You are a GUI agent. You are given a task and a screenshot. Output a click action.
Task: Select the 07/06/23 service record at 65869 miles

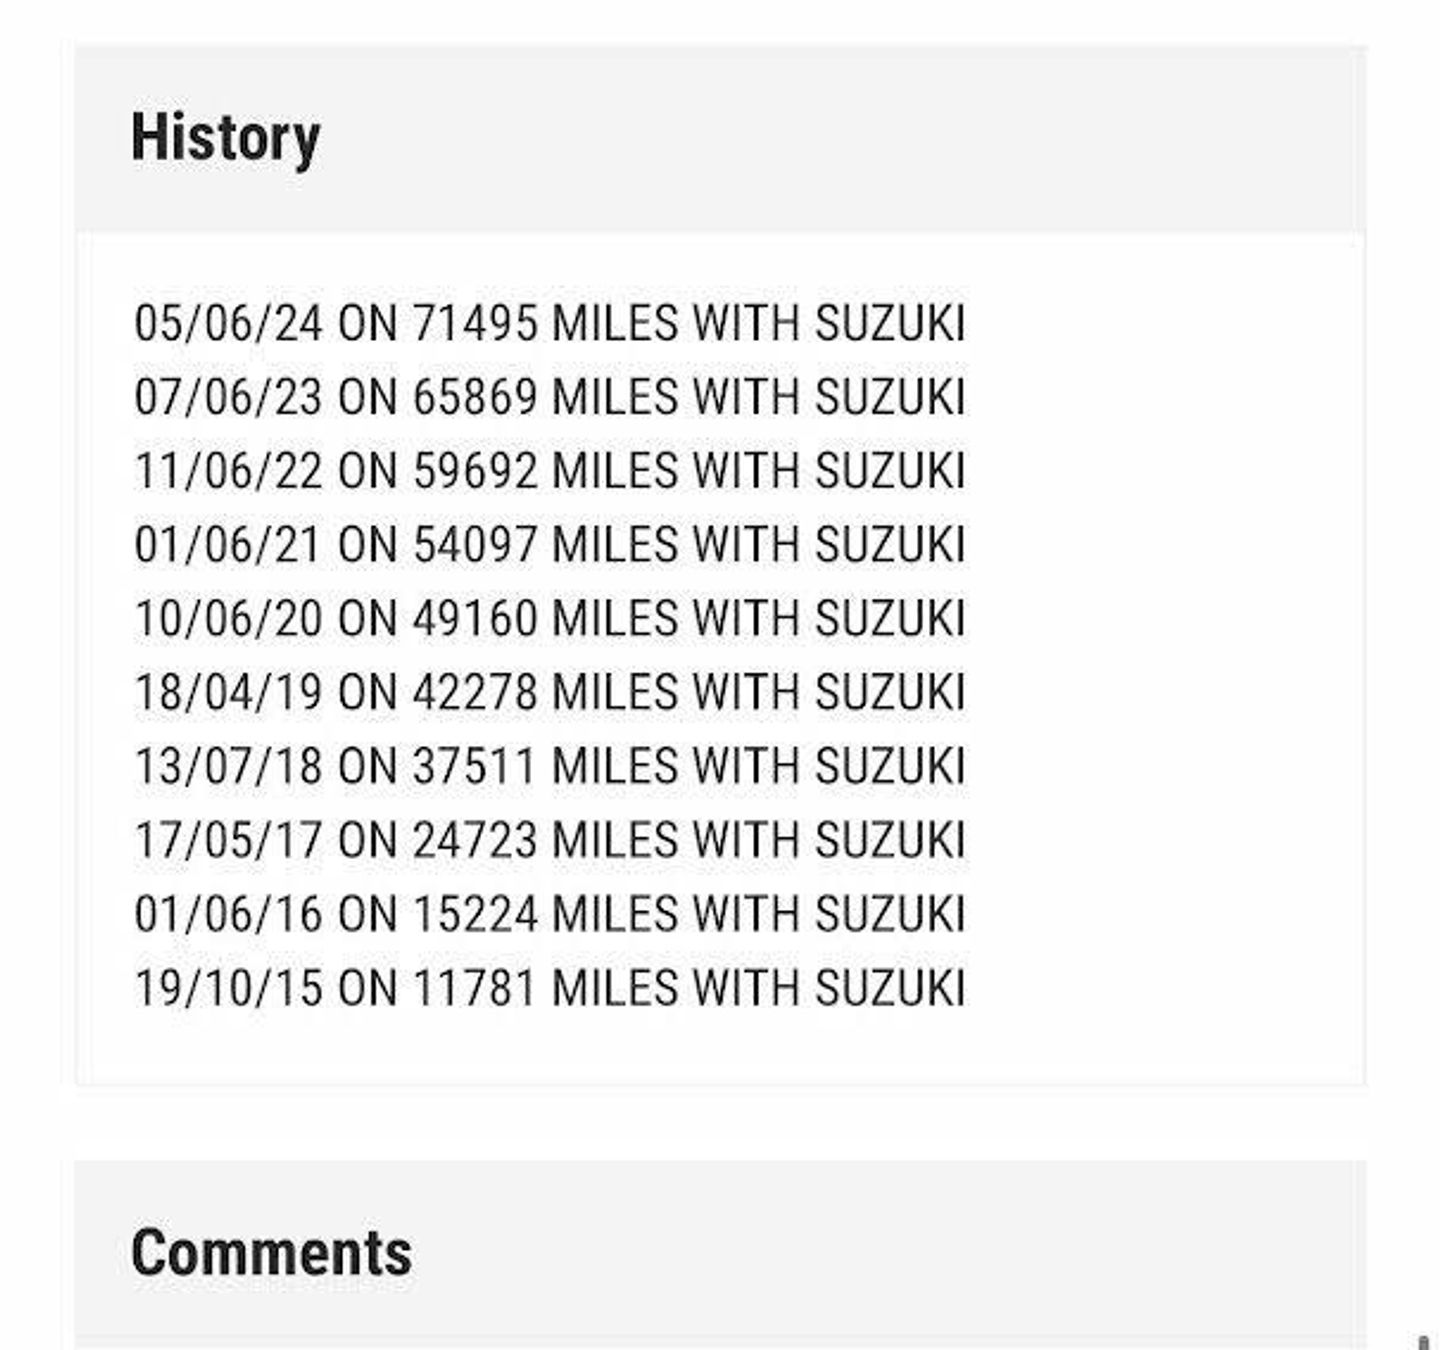coord(550,397)
